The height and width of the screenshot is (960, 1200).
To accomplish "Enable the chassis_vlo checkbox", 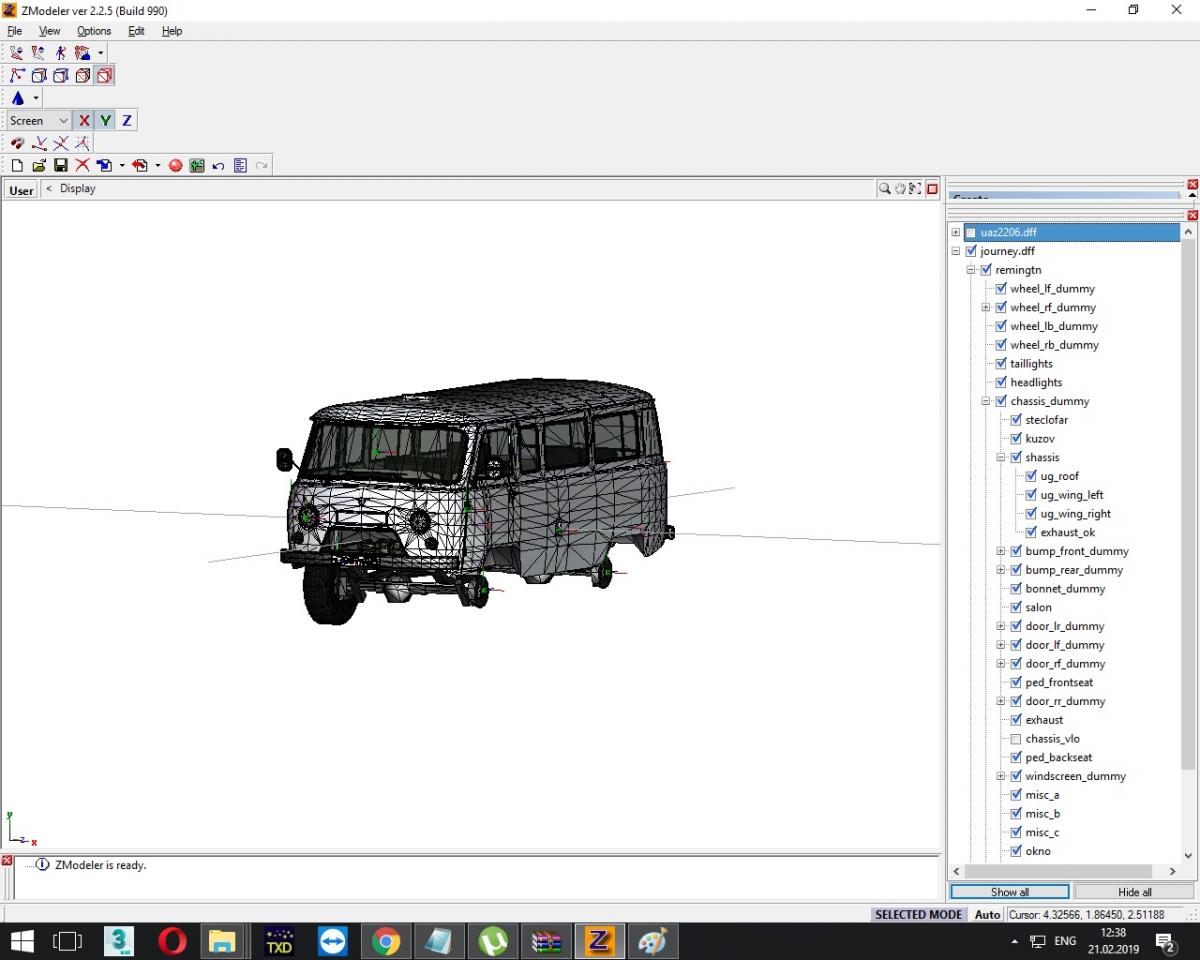I will [x=1016, y=739].
